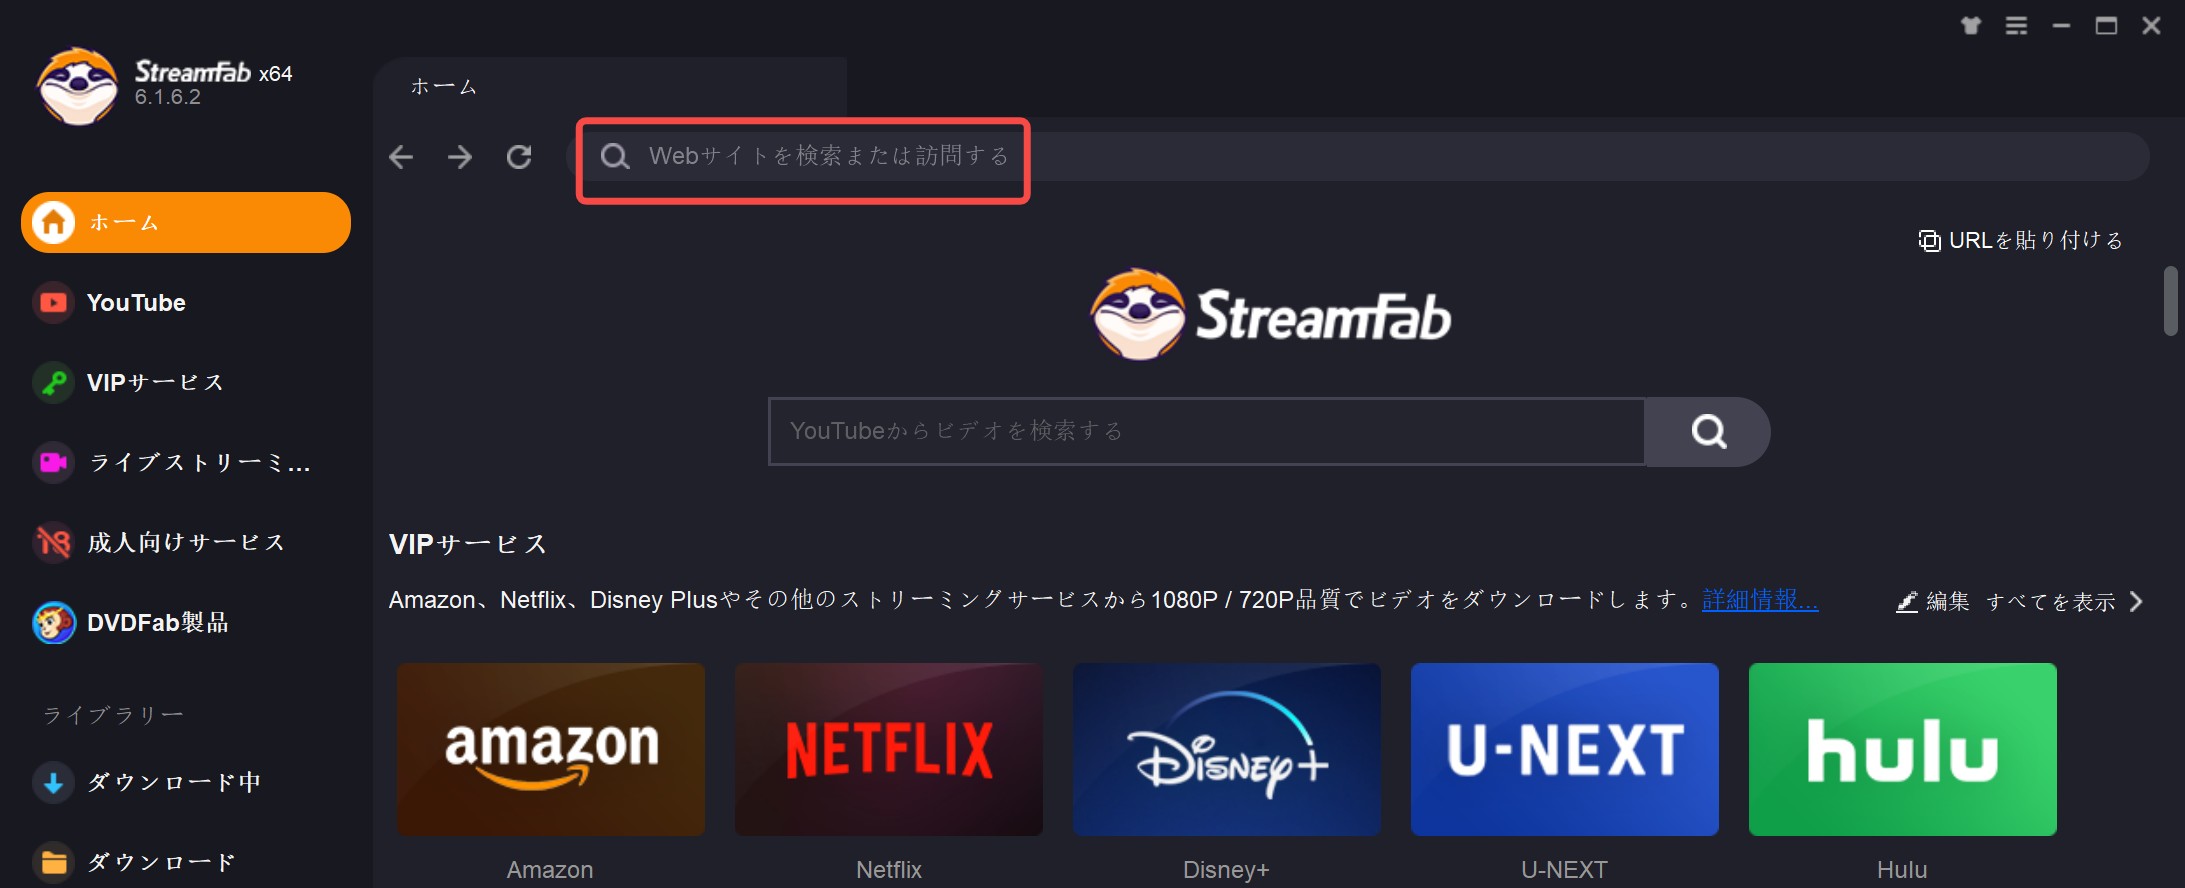This screenshot has width=2185, height=888.
Task: Open the Disney+ service tile
Action: click(x=1227, y=749)
